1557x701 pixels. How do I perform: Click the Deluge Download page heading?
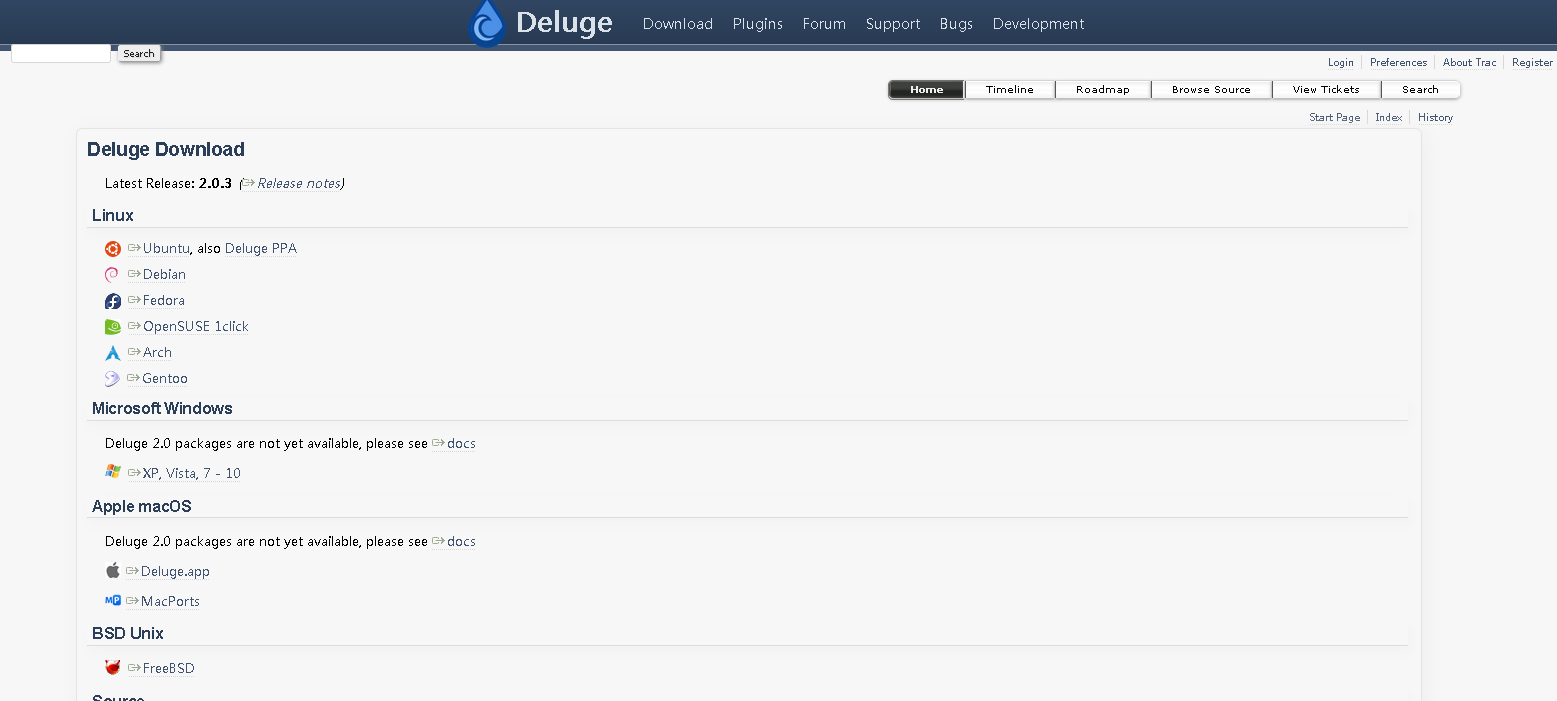[166, 150]
